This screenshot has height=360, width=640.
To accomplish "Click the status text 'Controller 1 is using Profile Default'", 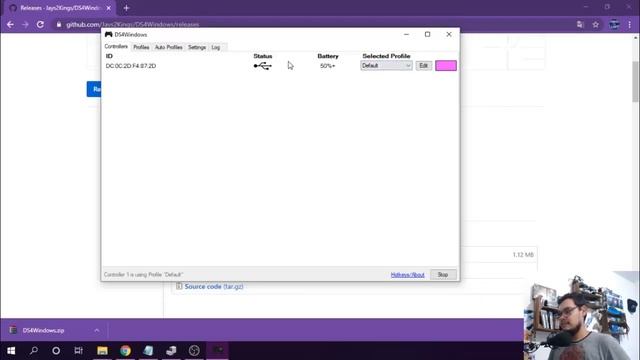I will (x=144, y=275).
